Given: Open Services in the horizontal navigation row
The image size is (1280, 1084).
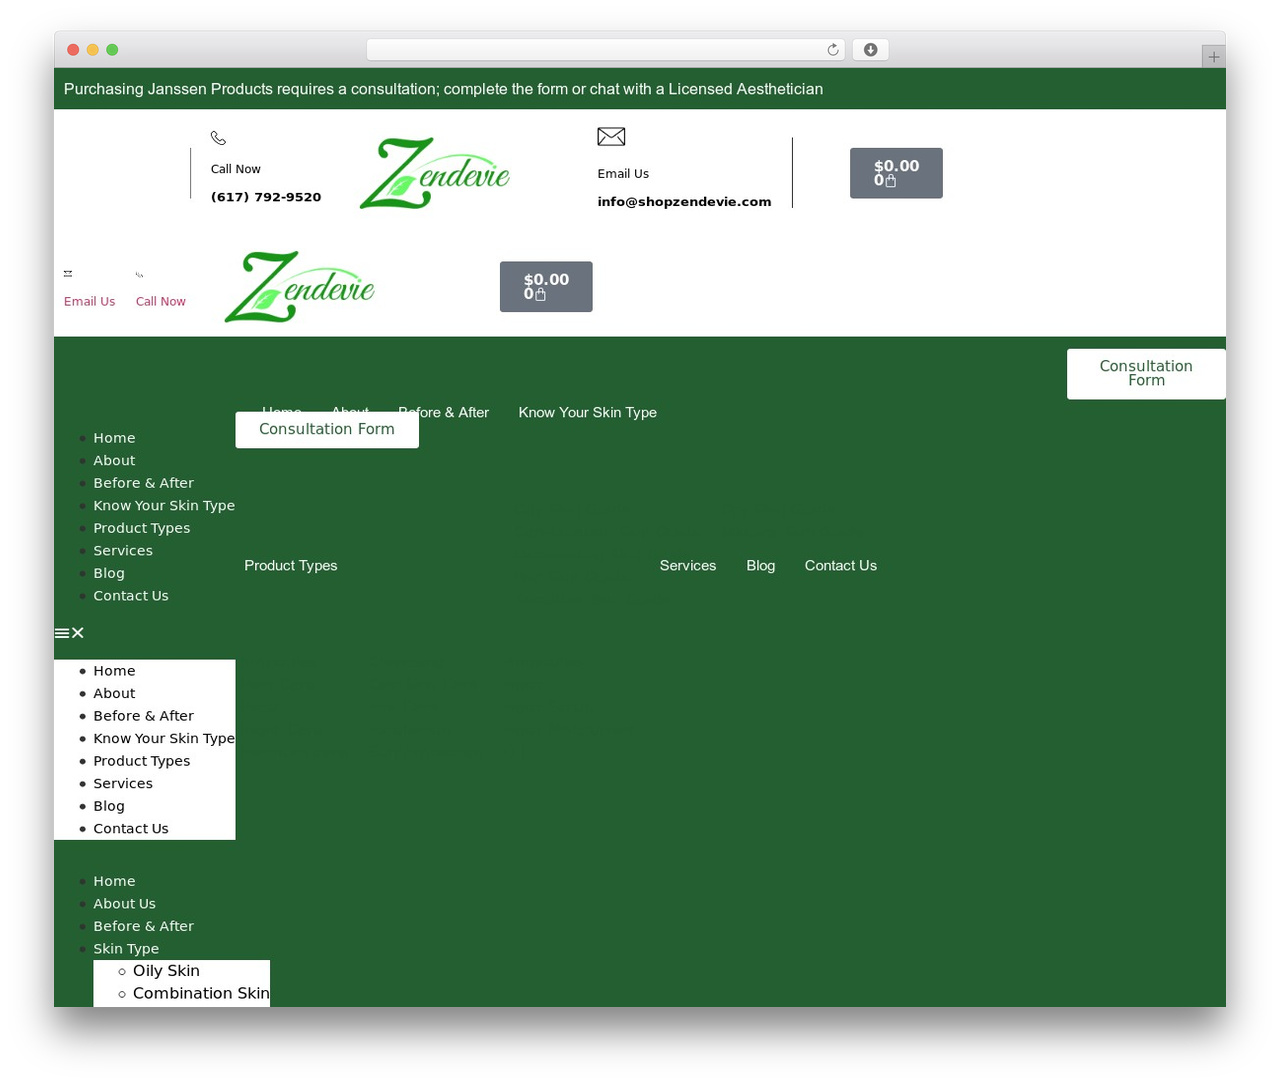Looking at the screenshot, I should coord(688,566).
